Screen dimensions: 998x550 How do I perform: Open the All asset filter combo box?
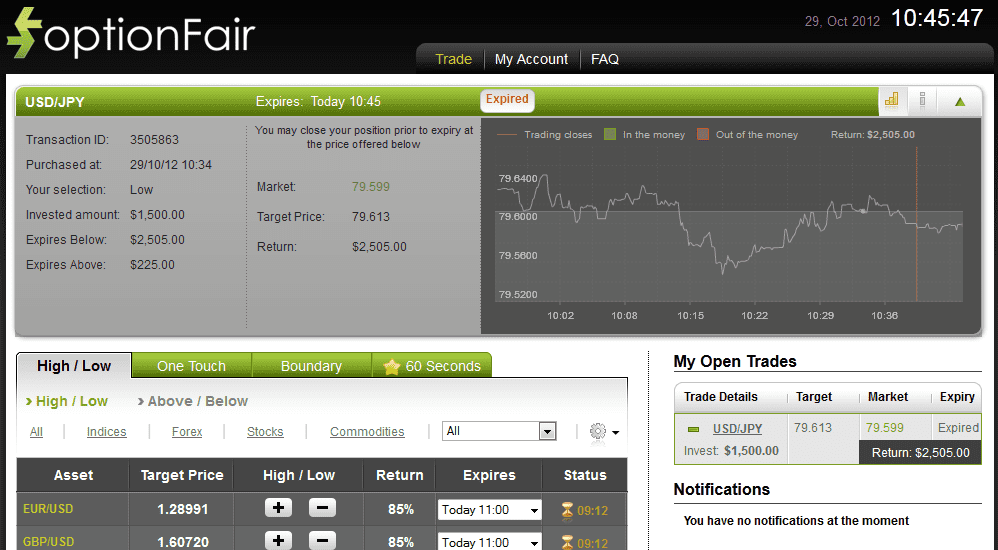pos(500,431)
